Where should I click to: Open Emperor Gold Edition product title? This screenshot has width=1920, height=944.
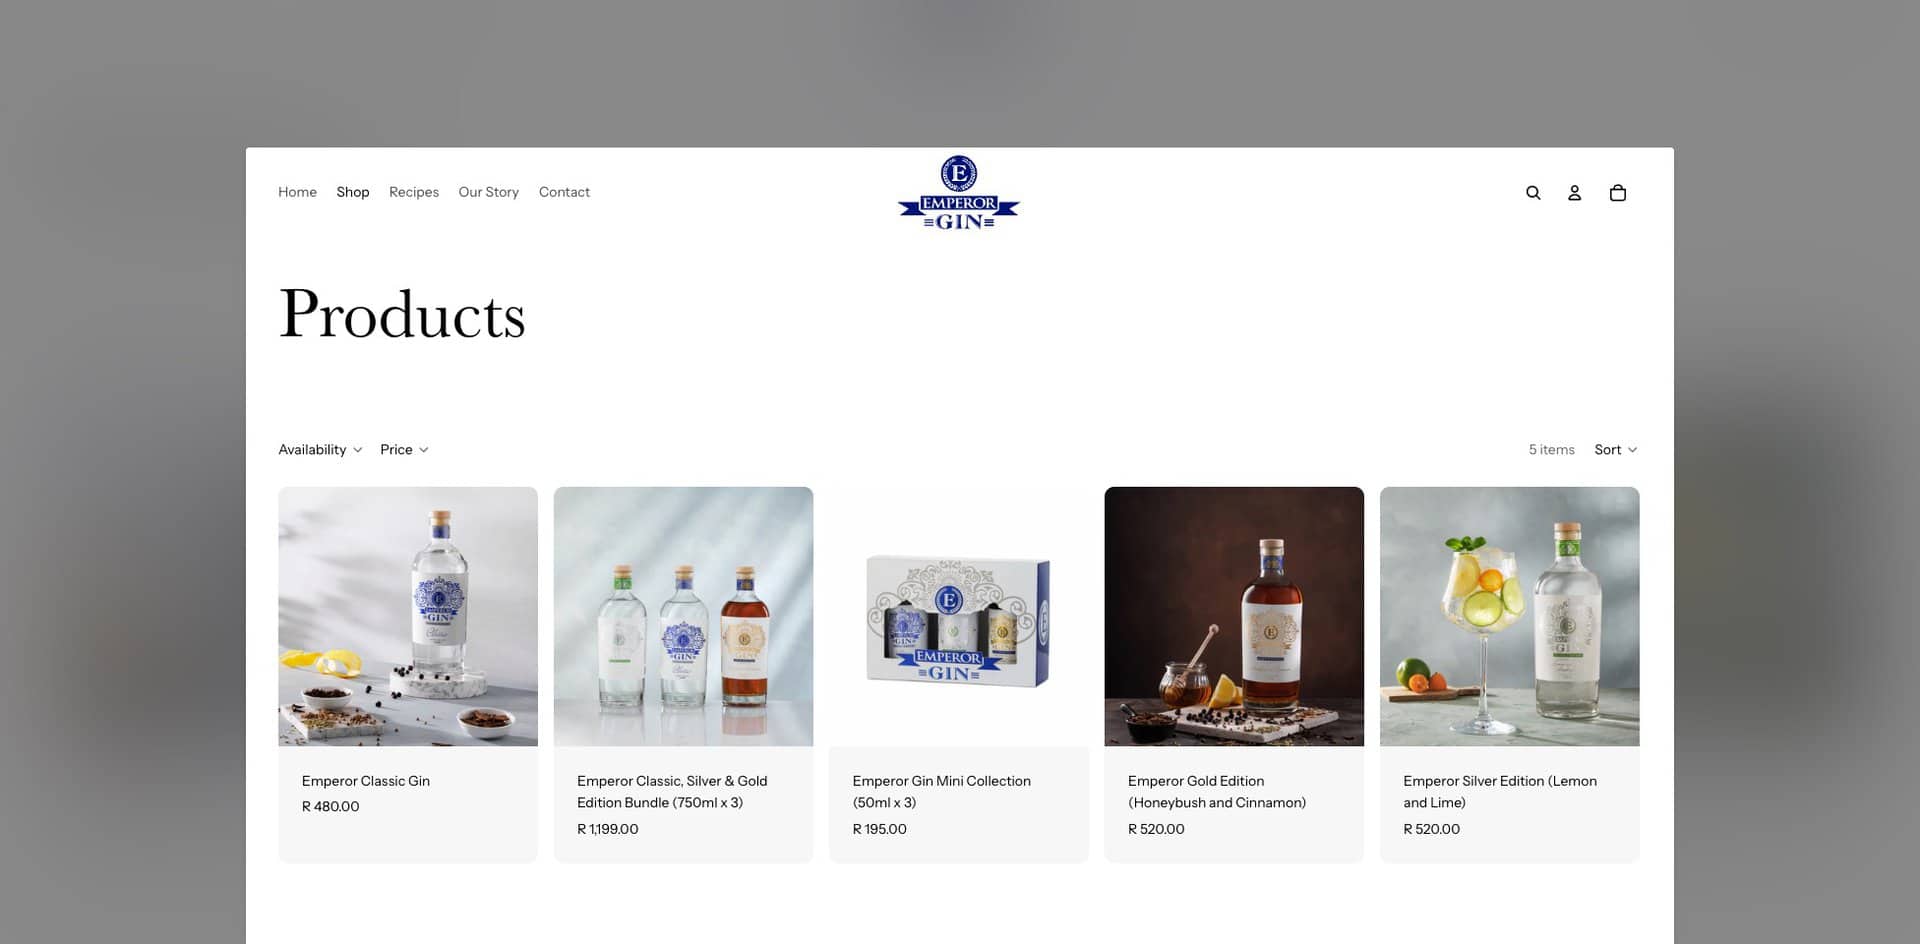pos(1217,792)
